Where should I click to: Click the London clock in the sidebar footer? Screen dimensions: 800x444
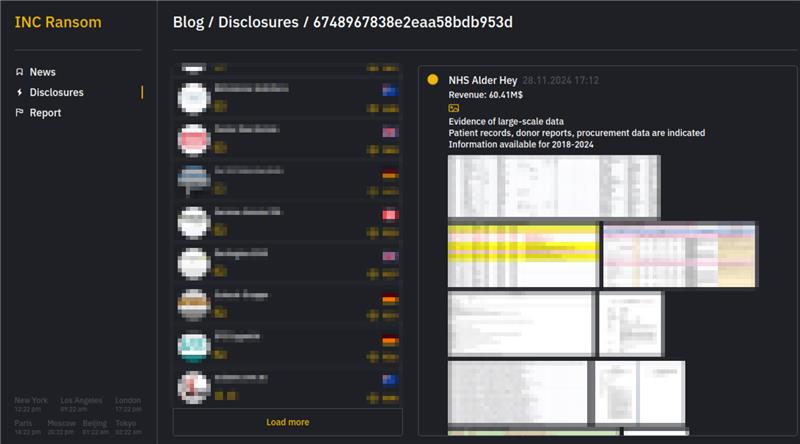coord(128,405)
